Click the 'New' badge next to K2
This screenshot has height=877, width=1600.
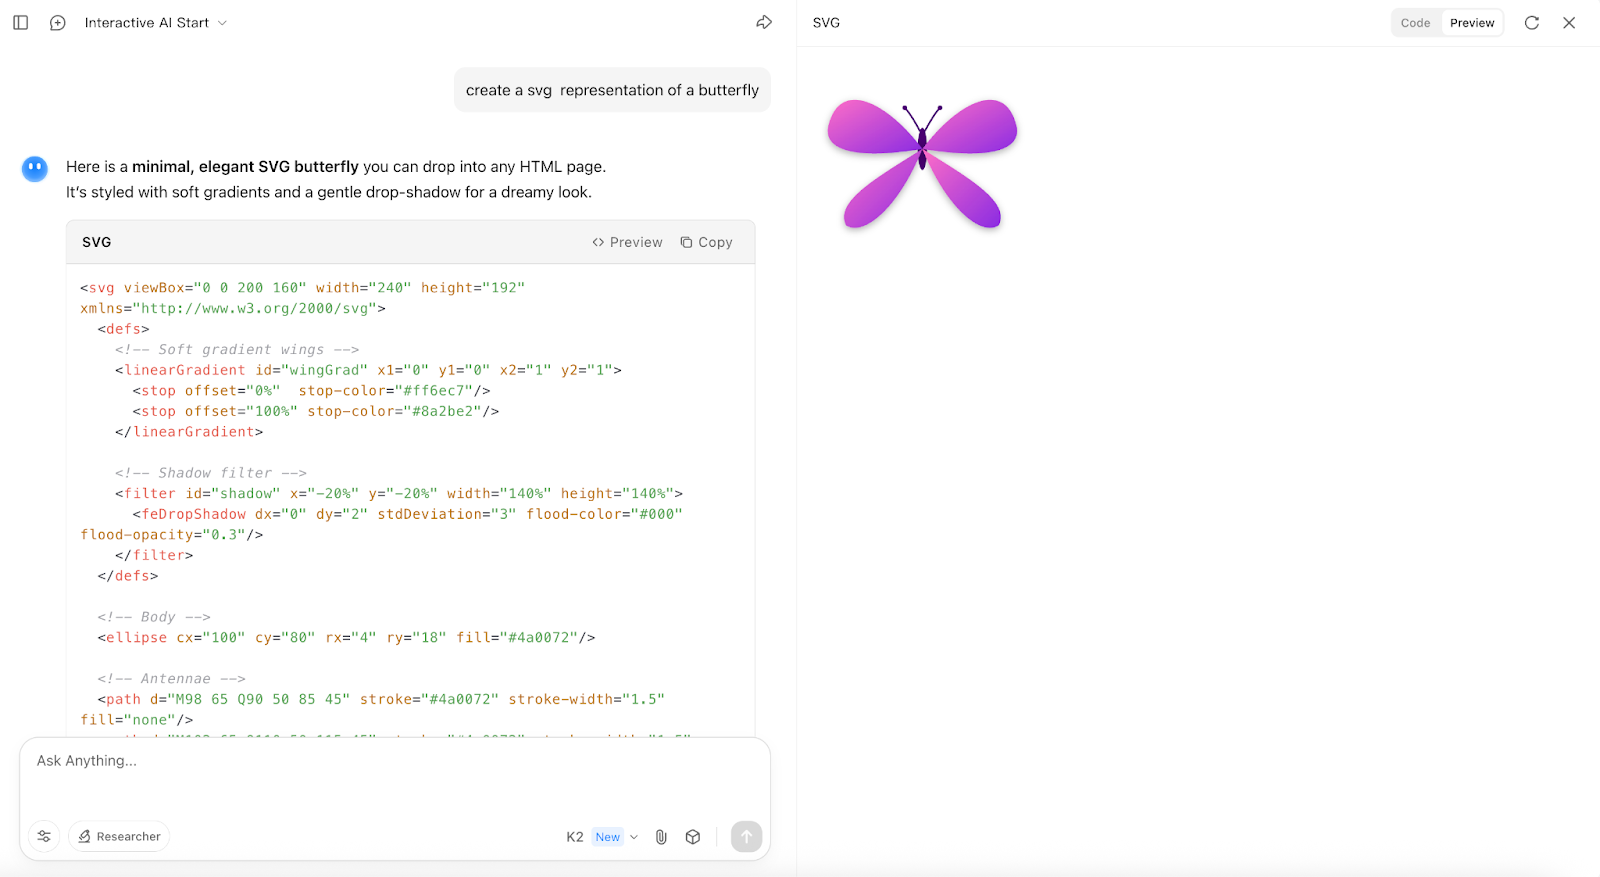click(x=608, y=837)
